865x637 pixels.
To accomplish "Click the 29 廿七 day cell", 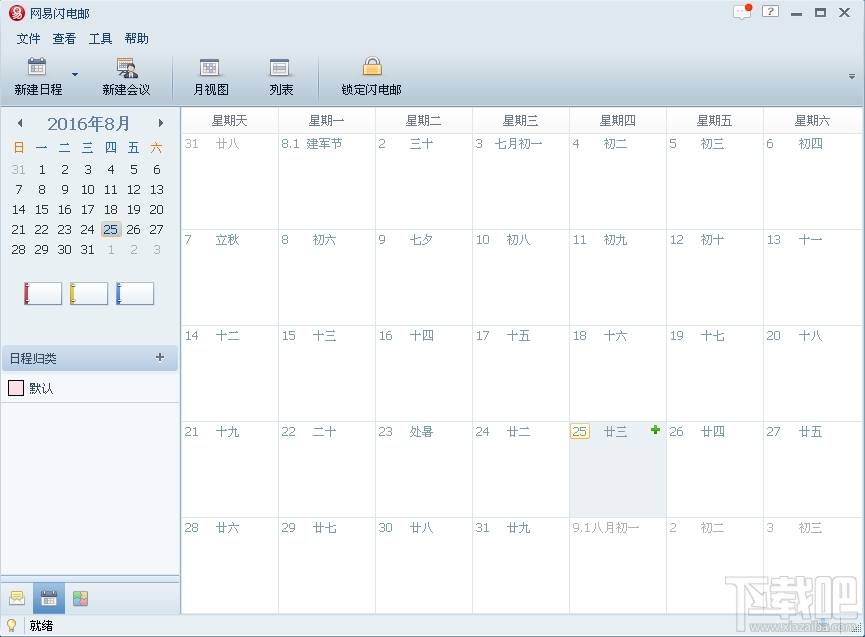I will 327,565.
